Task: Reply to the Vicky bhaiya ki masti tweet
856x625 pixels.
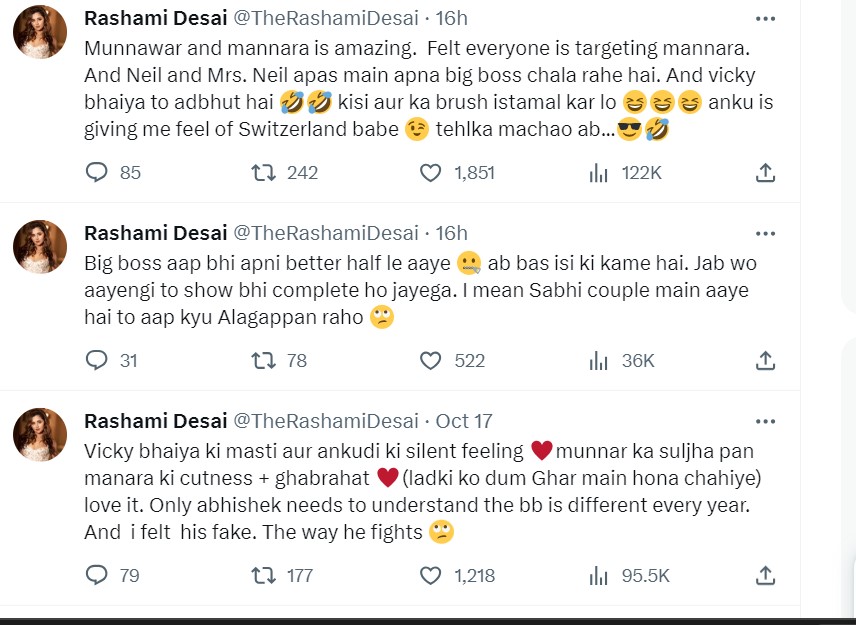Action: tap(97, 575)
